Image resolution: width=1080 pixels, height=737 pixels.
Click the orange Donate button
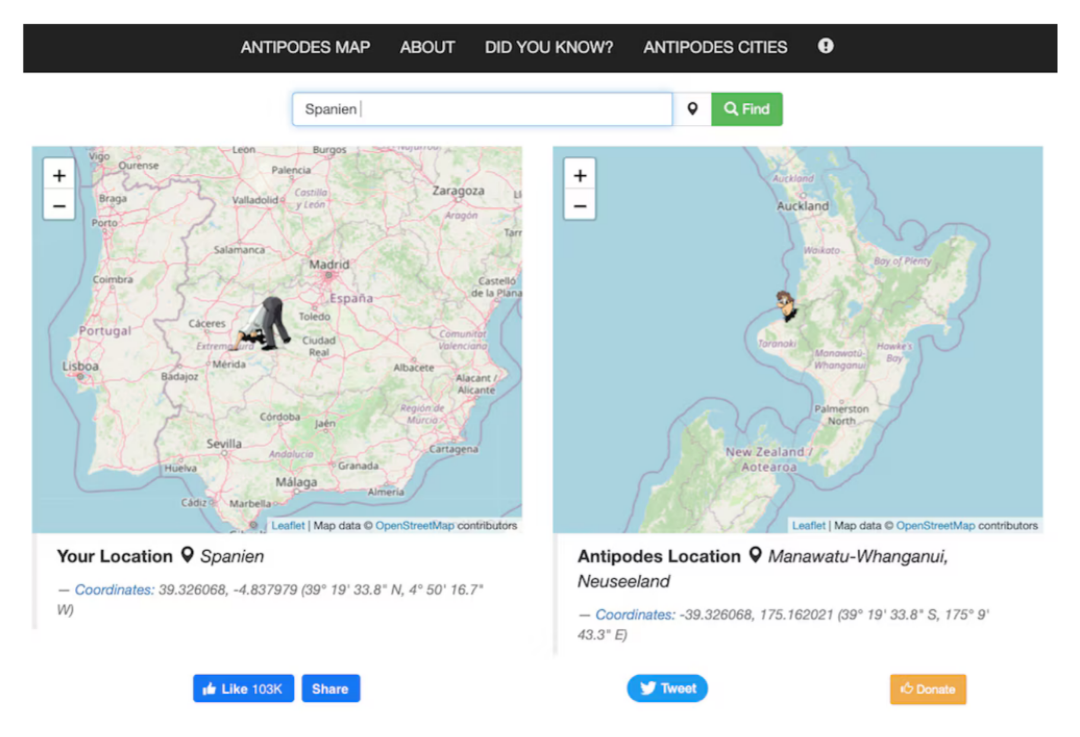coord(928,689)
